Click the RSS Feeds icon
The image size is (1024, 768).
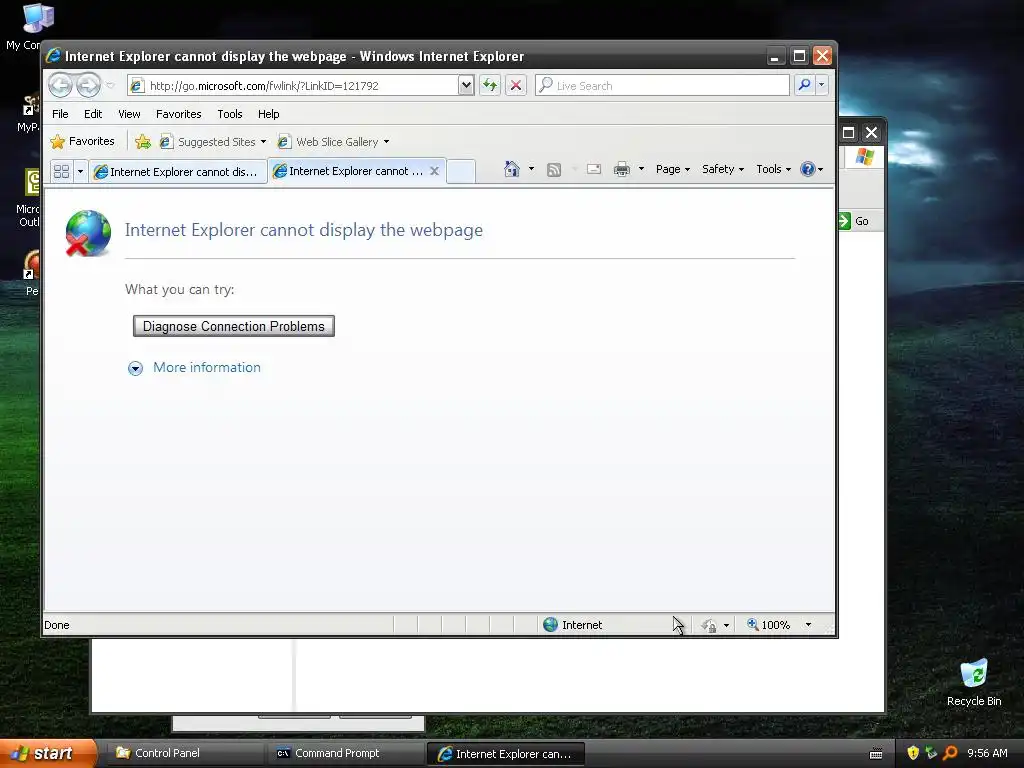[554, 170]
